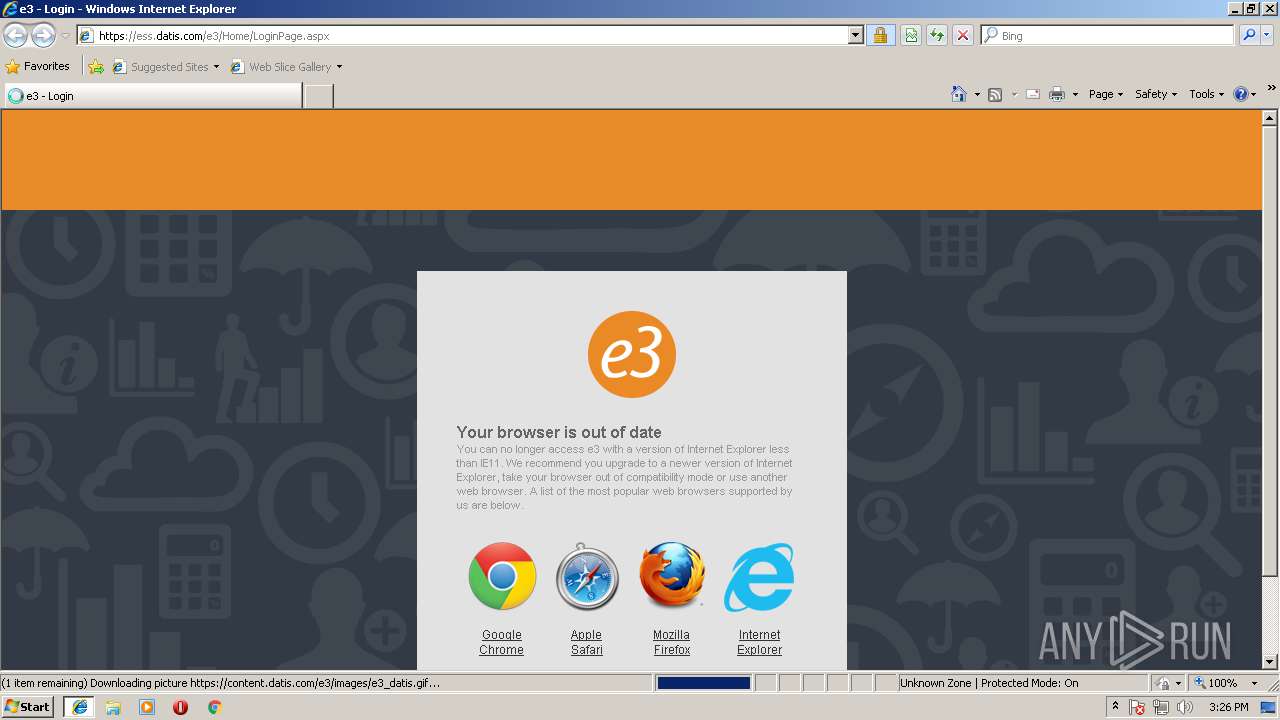Click the page loading progress bar
The width and height of the screenshot is (1280, 720).
(x=703, y=683)
